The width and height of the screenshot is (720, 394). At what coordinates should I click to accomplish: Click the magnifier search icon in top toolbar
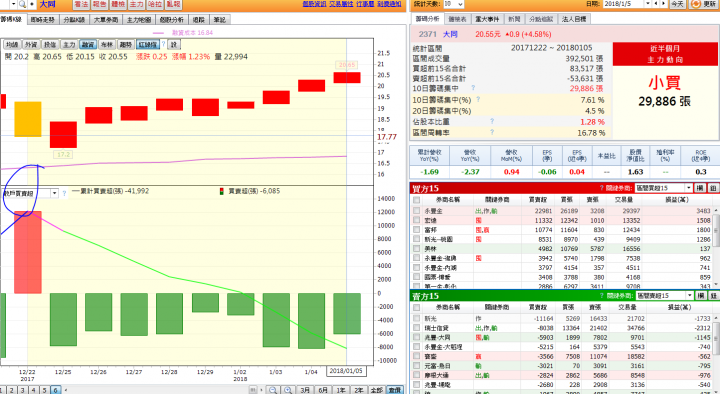[x=22, y=4]
